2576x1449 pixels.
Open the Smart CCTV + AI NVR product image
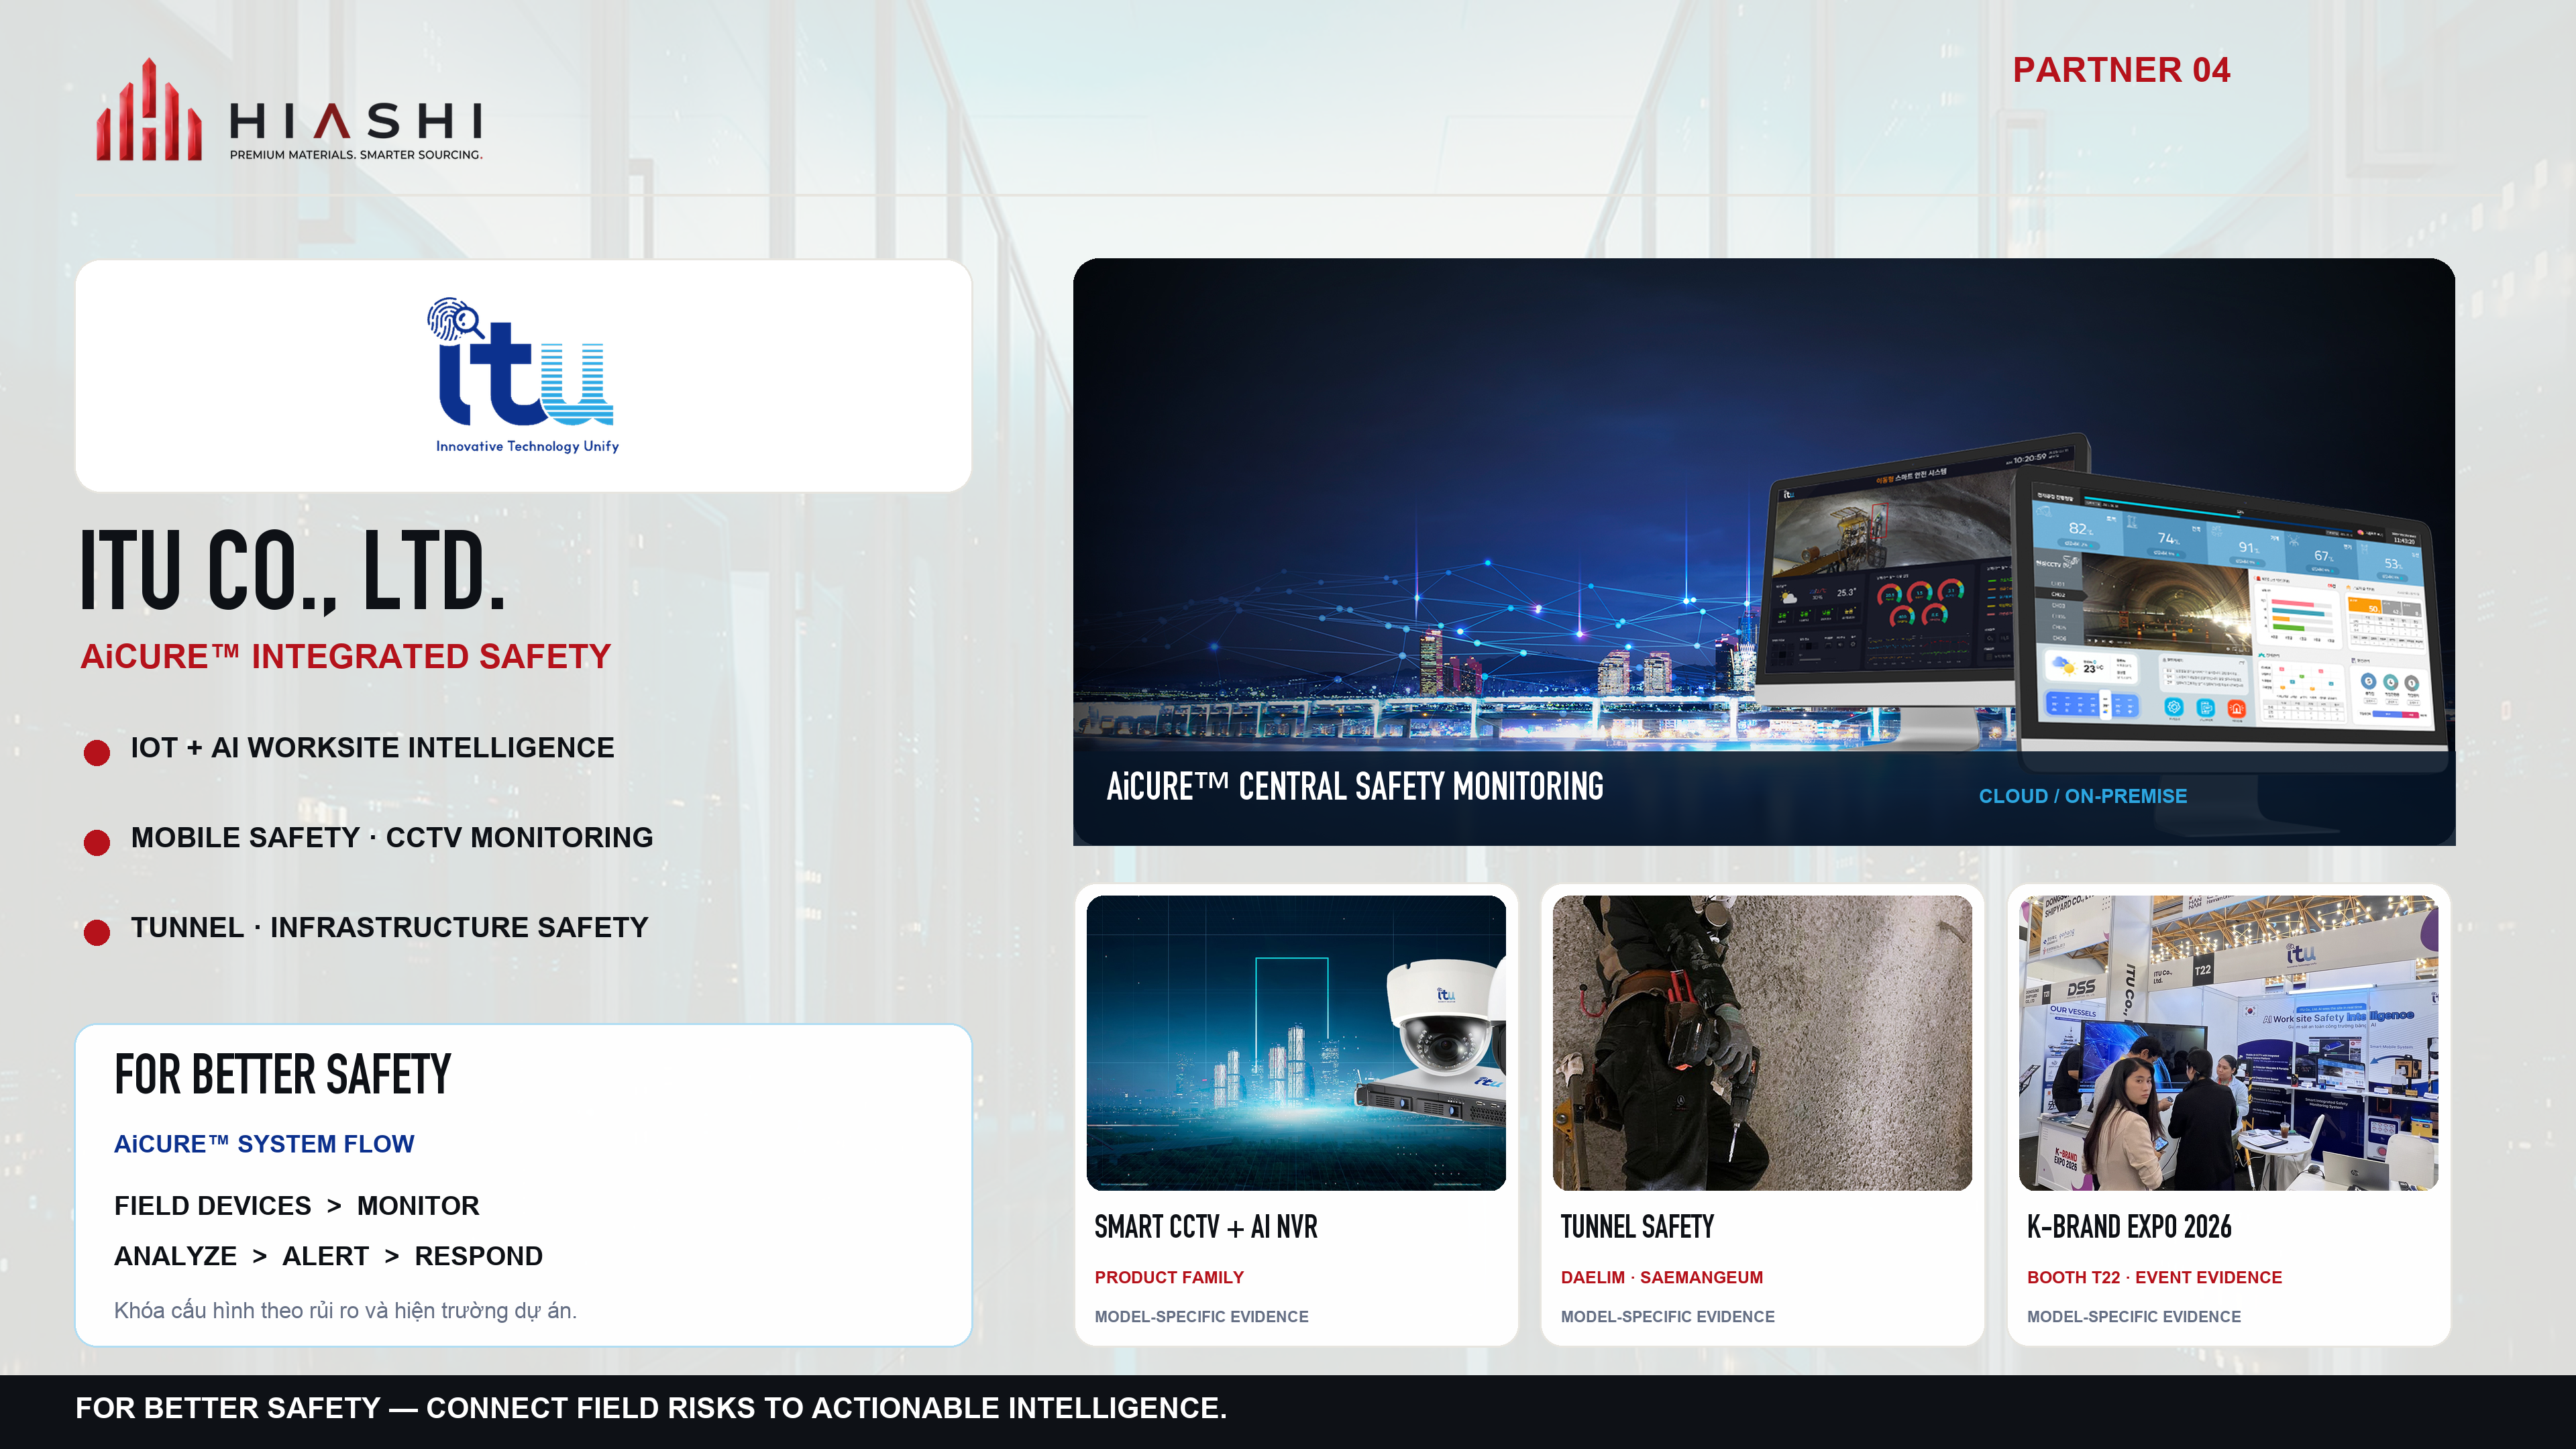1296,1042
